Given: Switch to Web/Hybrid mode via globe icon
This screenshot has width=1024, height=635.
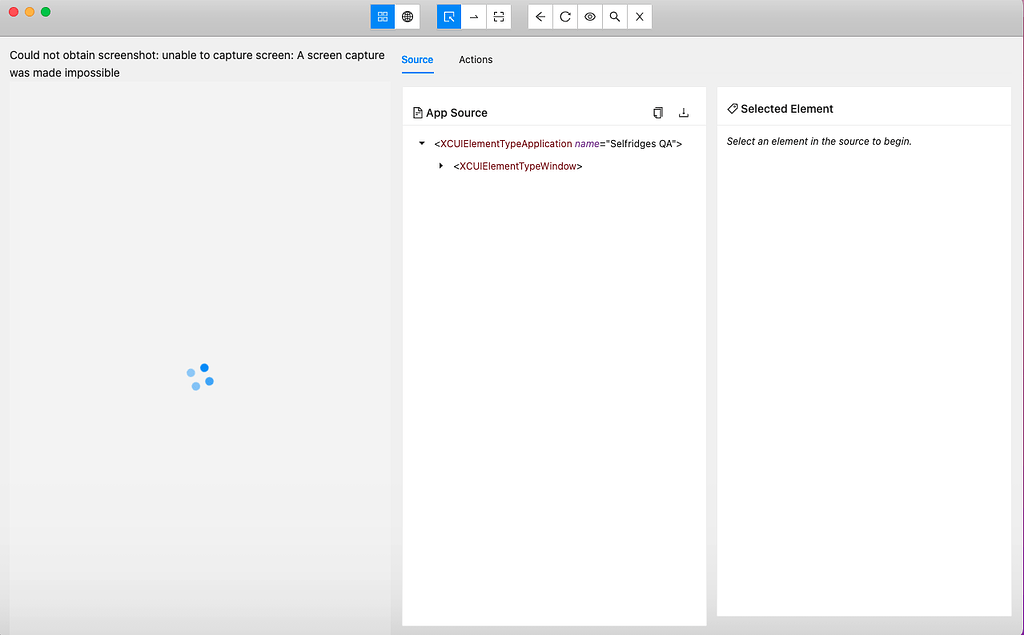Looking at the screenshot, I should (x=407, y=16).
